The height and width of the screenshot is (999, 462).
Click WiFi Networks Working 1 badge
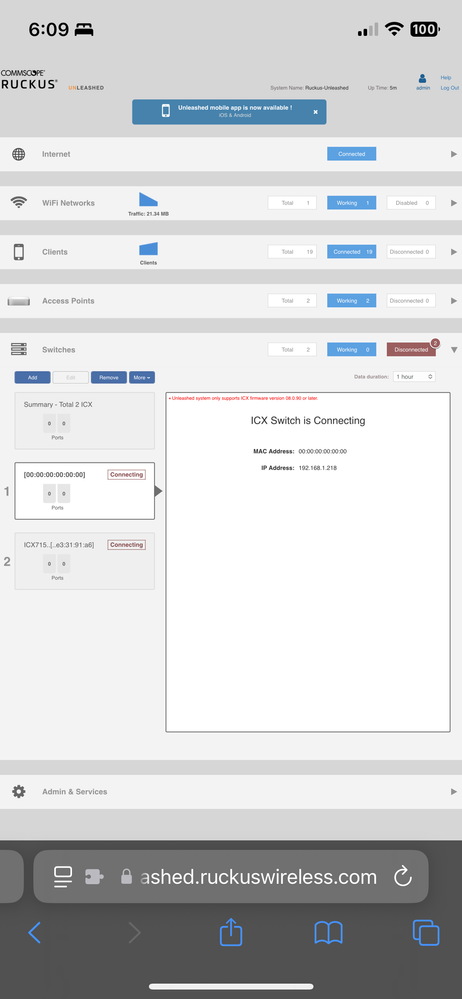[x=352, y=203]
